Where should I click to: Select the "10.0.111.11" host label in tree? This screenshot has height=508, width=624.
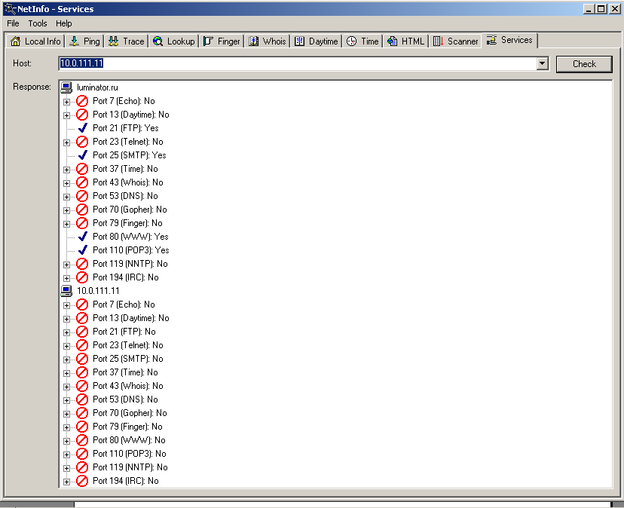click(98, 291)
